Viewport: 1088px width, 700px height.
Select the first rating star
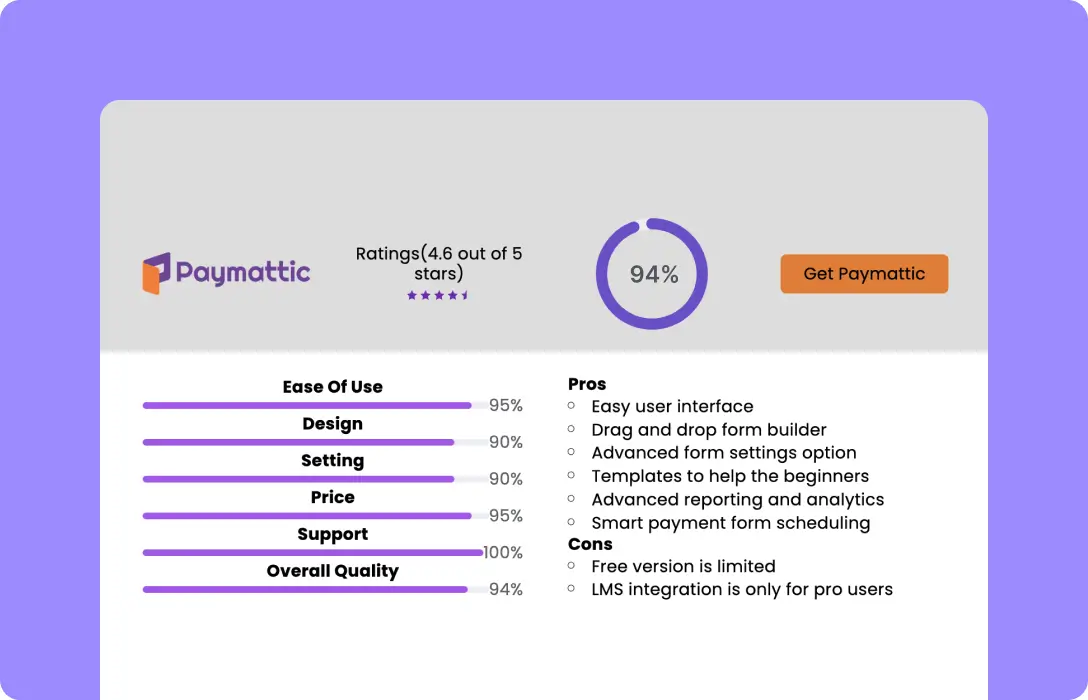(x=412, y=294)
